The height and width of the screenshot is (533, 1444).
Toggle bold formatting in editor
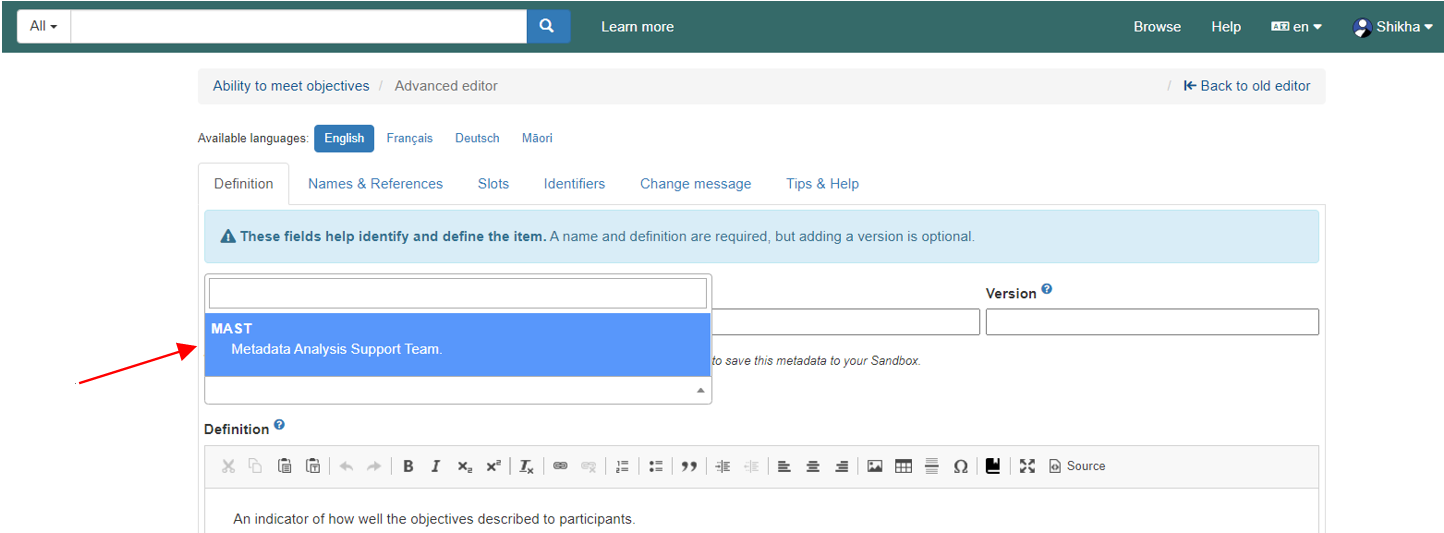coord(408,466)
